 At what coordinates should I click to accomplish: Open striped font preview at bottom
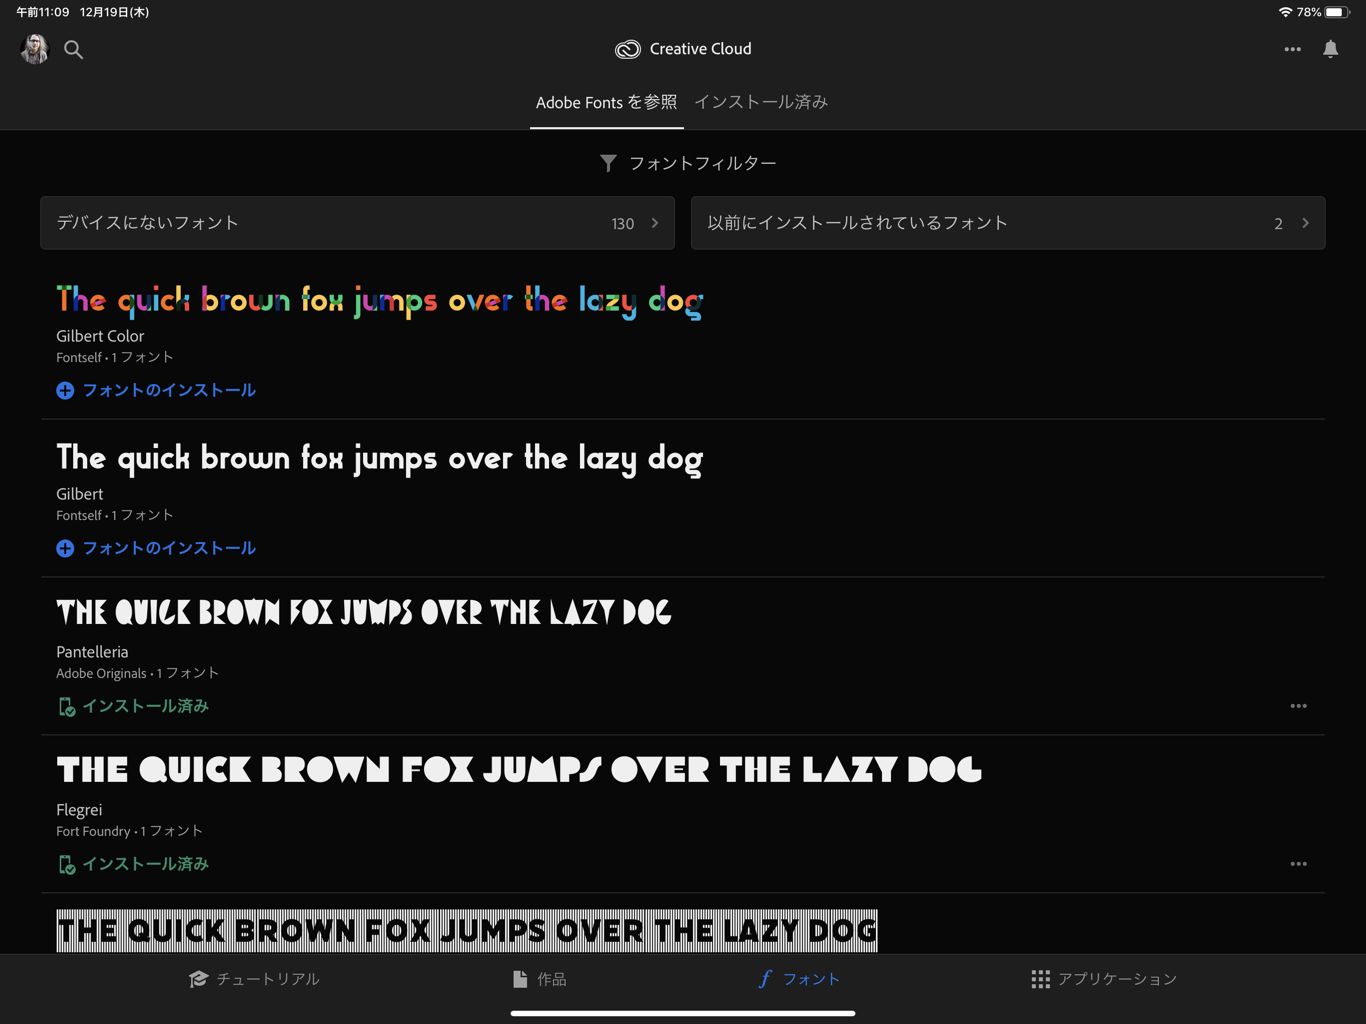click(x=467, y=931)
